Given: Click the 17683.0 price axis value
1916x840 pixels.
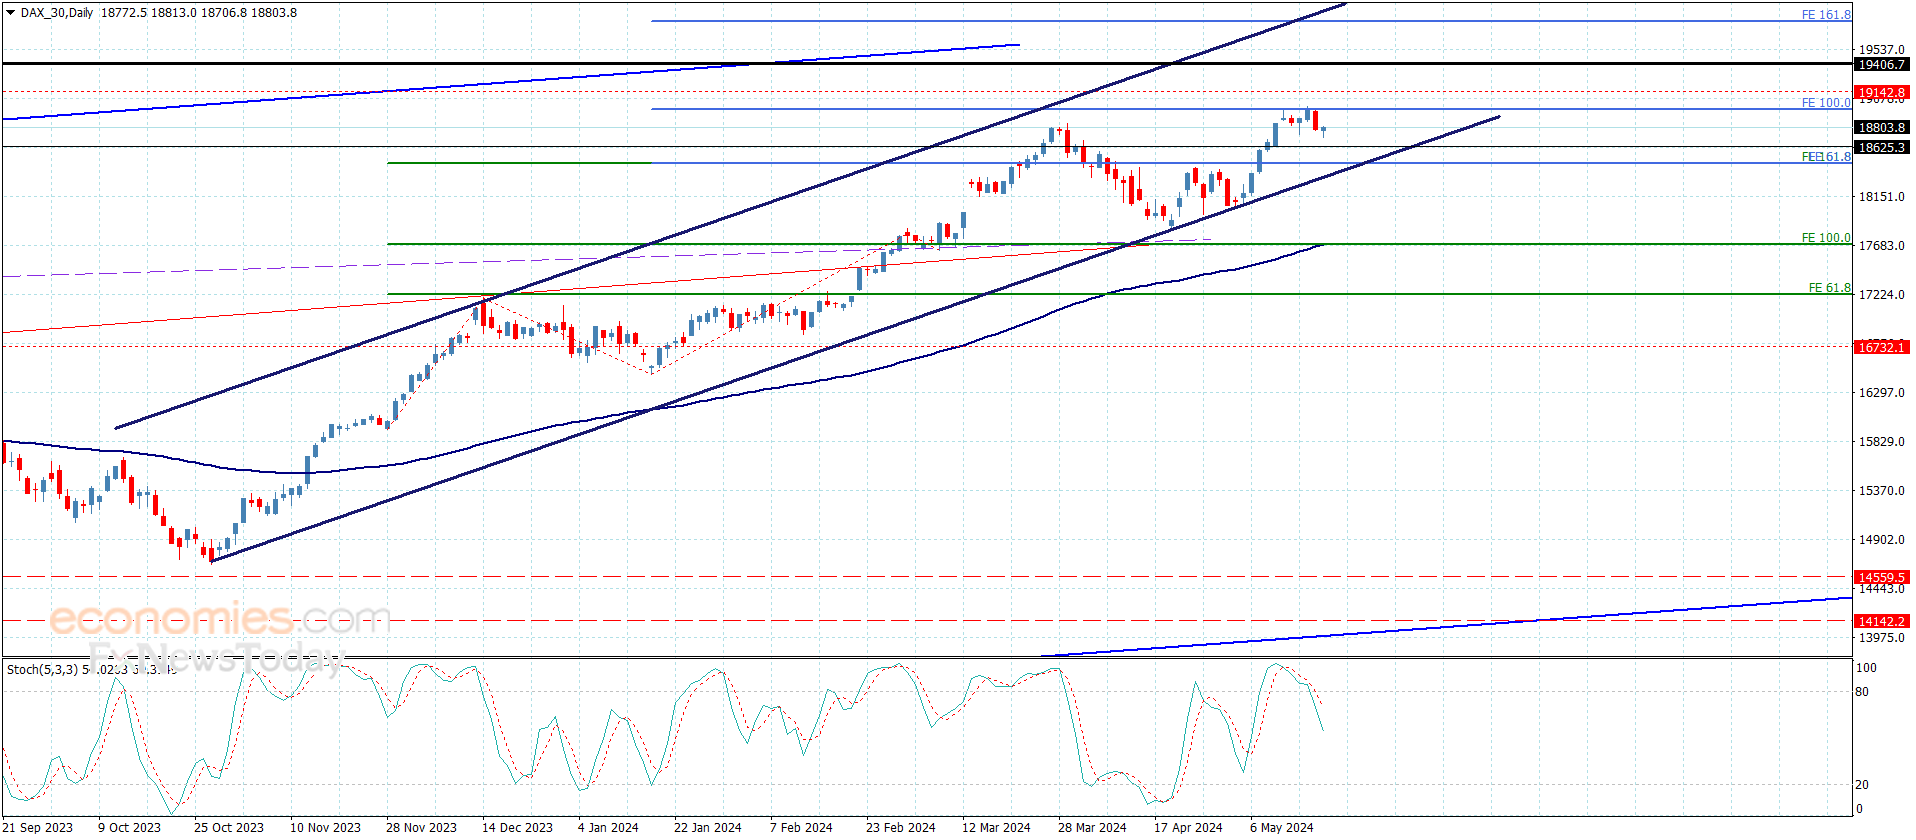Looking at the screenshot, I should pos(1881,245).
